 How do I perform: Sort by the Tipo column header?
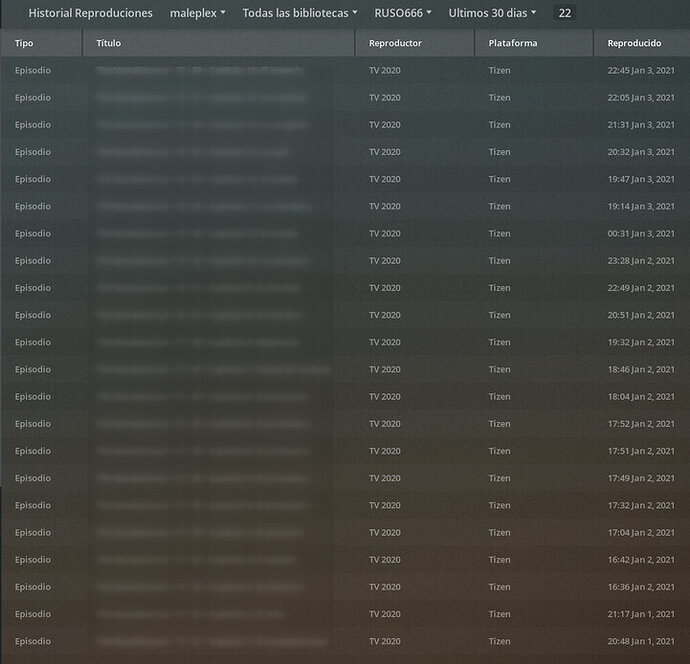click(41, 43)
